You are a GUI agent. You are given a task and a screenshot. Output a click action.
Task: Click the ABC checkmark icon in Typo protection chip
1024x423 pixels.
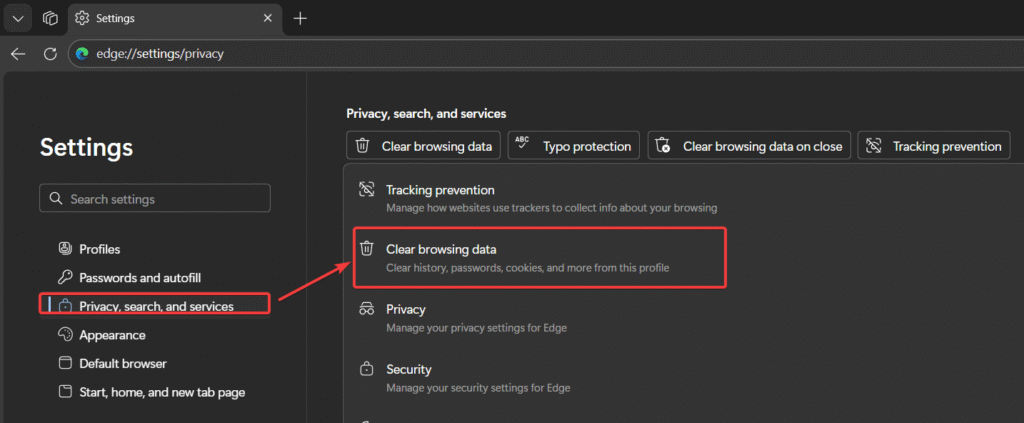point(522,144)
